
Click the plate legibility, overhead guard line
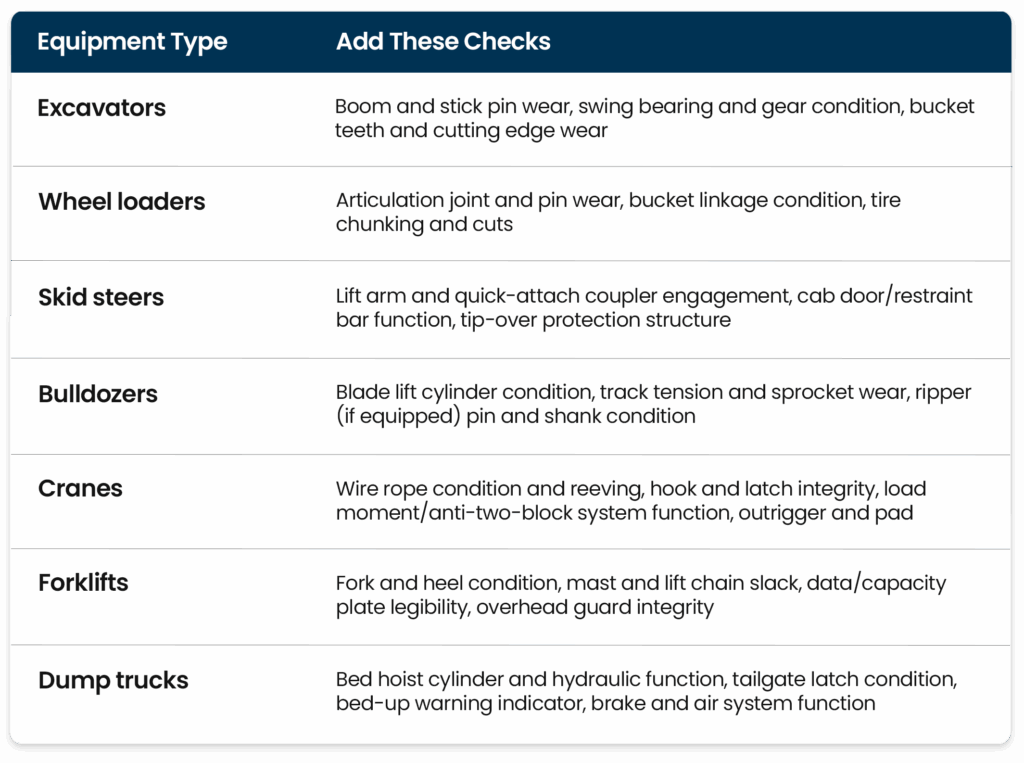pos(524,608)
